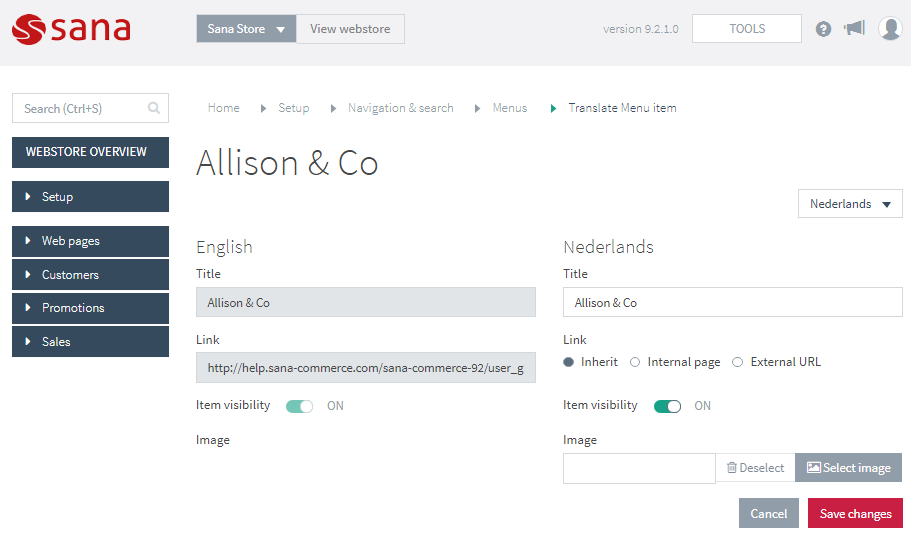Click the Nederlands Title field
Image resolution: width=911 pixels, height=539 pixels.
click(732, 302)
